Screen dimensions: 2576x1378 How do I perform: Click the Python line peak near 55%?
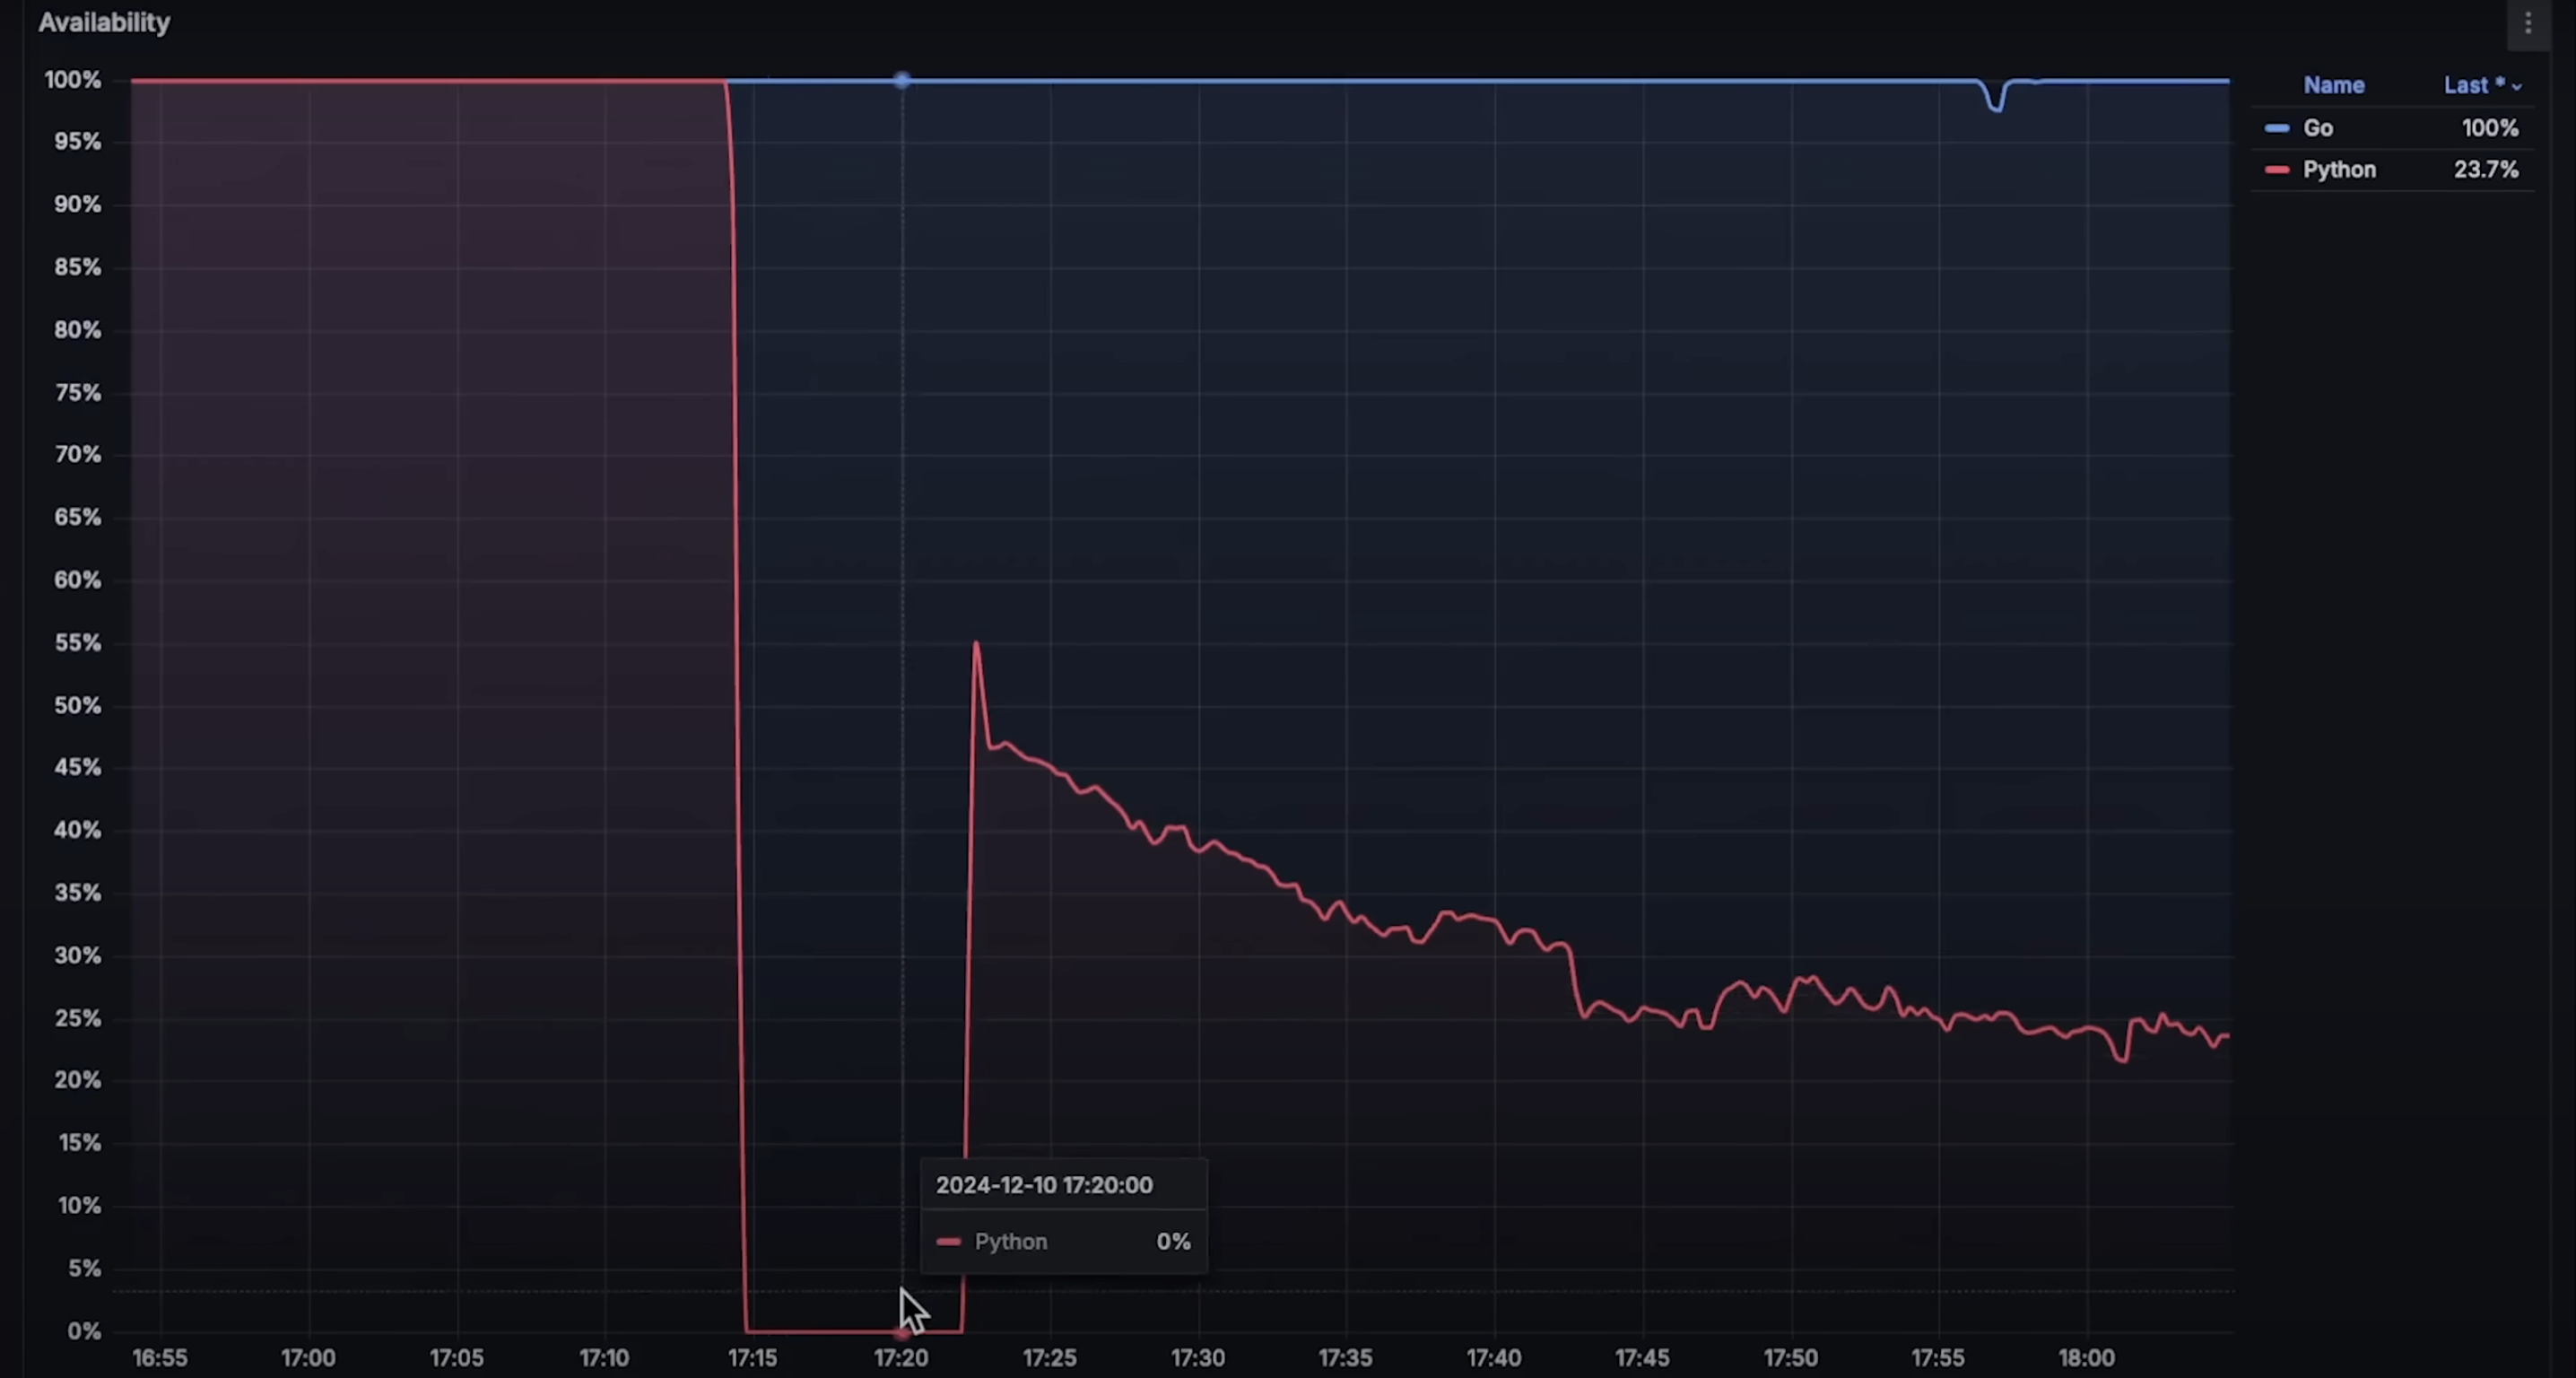[x=976, y=645]
